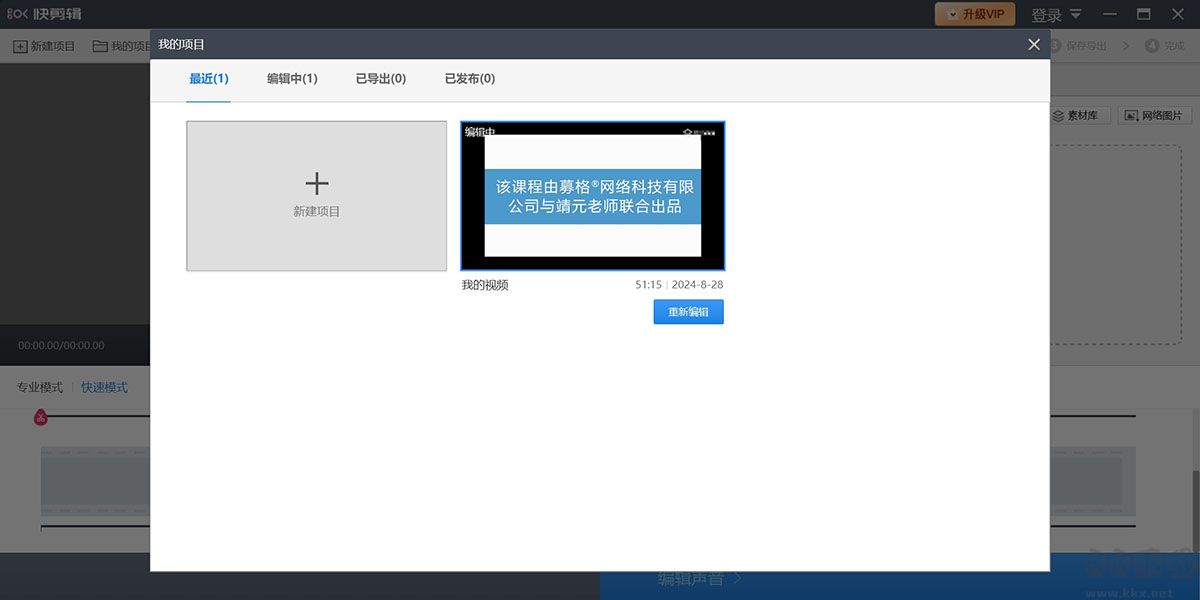Viewport: 1200px width, 600px height.
Task: Click 重新编辑 to re-edit the video
Action: 688,312
